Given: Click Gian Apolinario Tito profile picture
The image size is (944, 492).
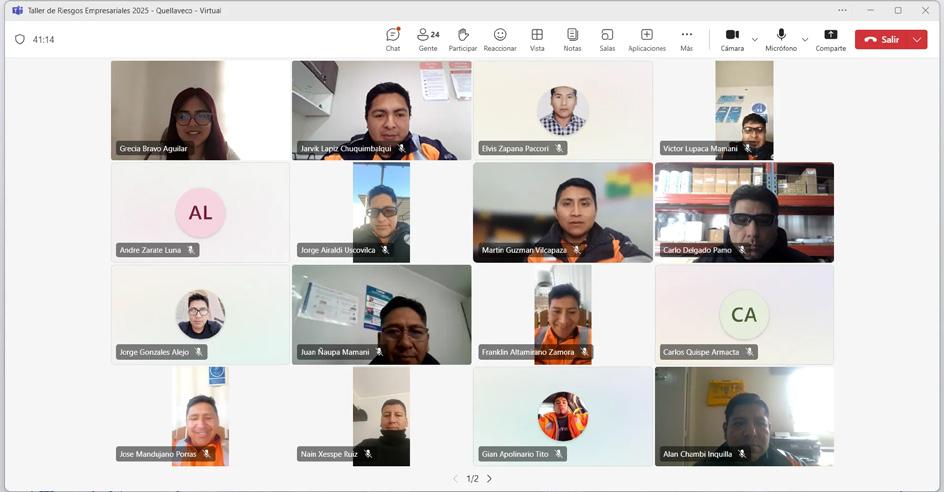Looking at the screenshot, I should [563, 416].
